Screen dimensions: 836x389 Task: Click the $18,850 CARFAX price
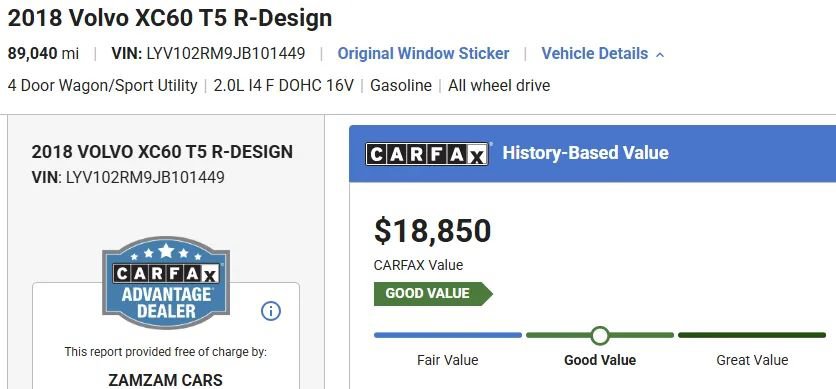pos(432,231)
